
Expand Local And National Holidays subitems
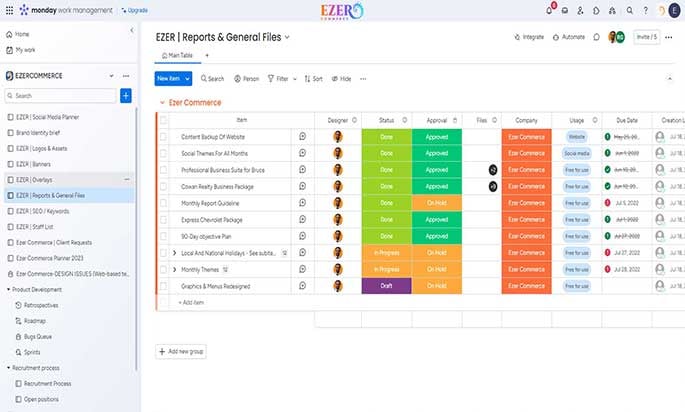pos(174,253)
